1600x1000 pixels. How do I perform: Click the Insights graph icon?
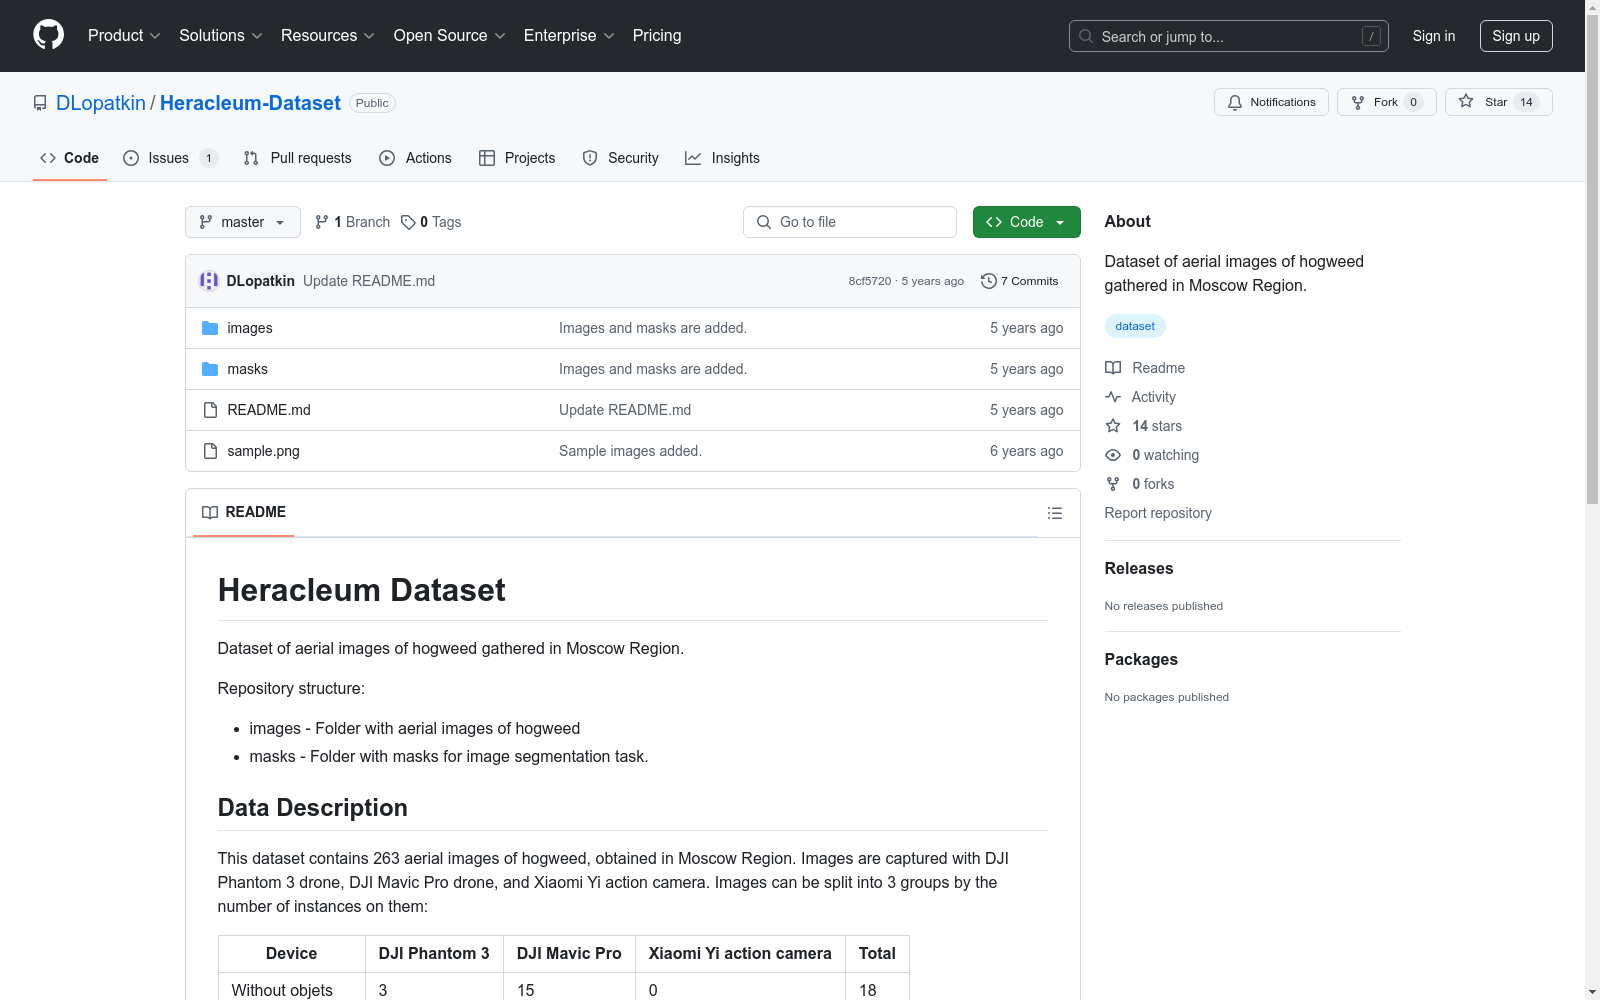[x=693, y=158]
